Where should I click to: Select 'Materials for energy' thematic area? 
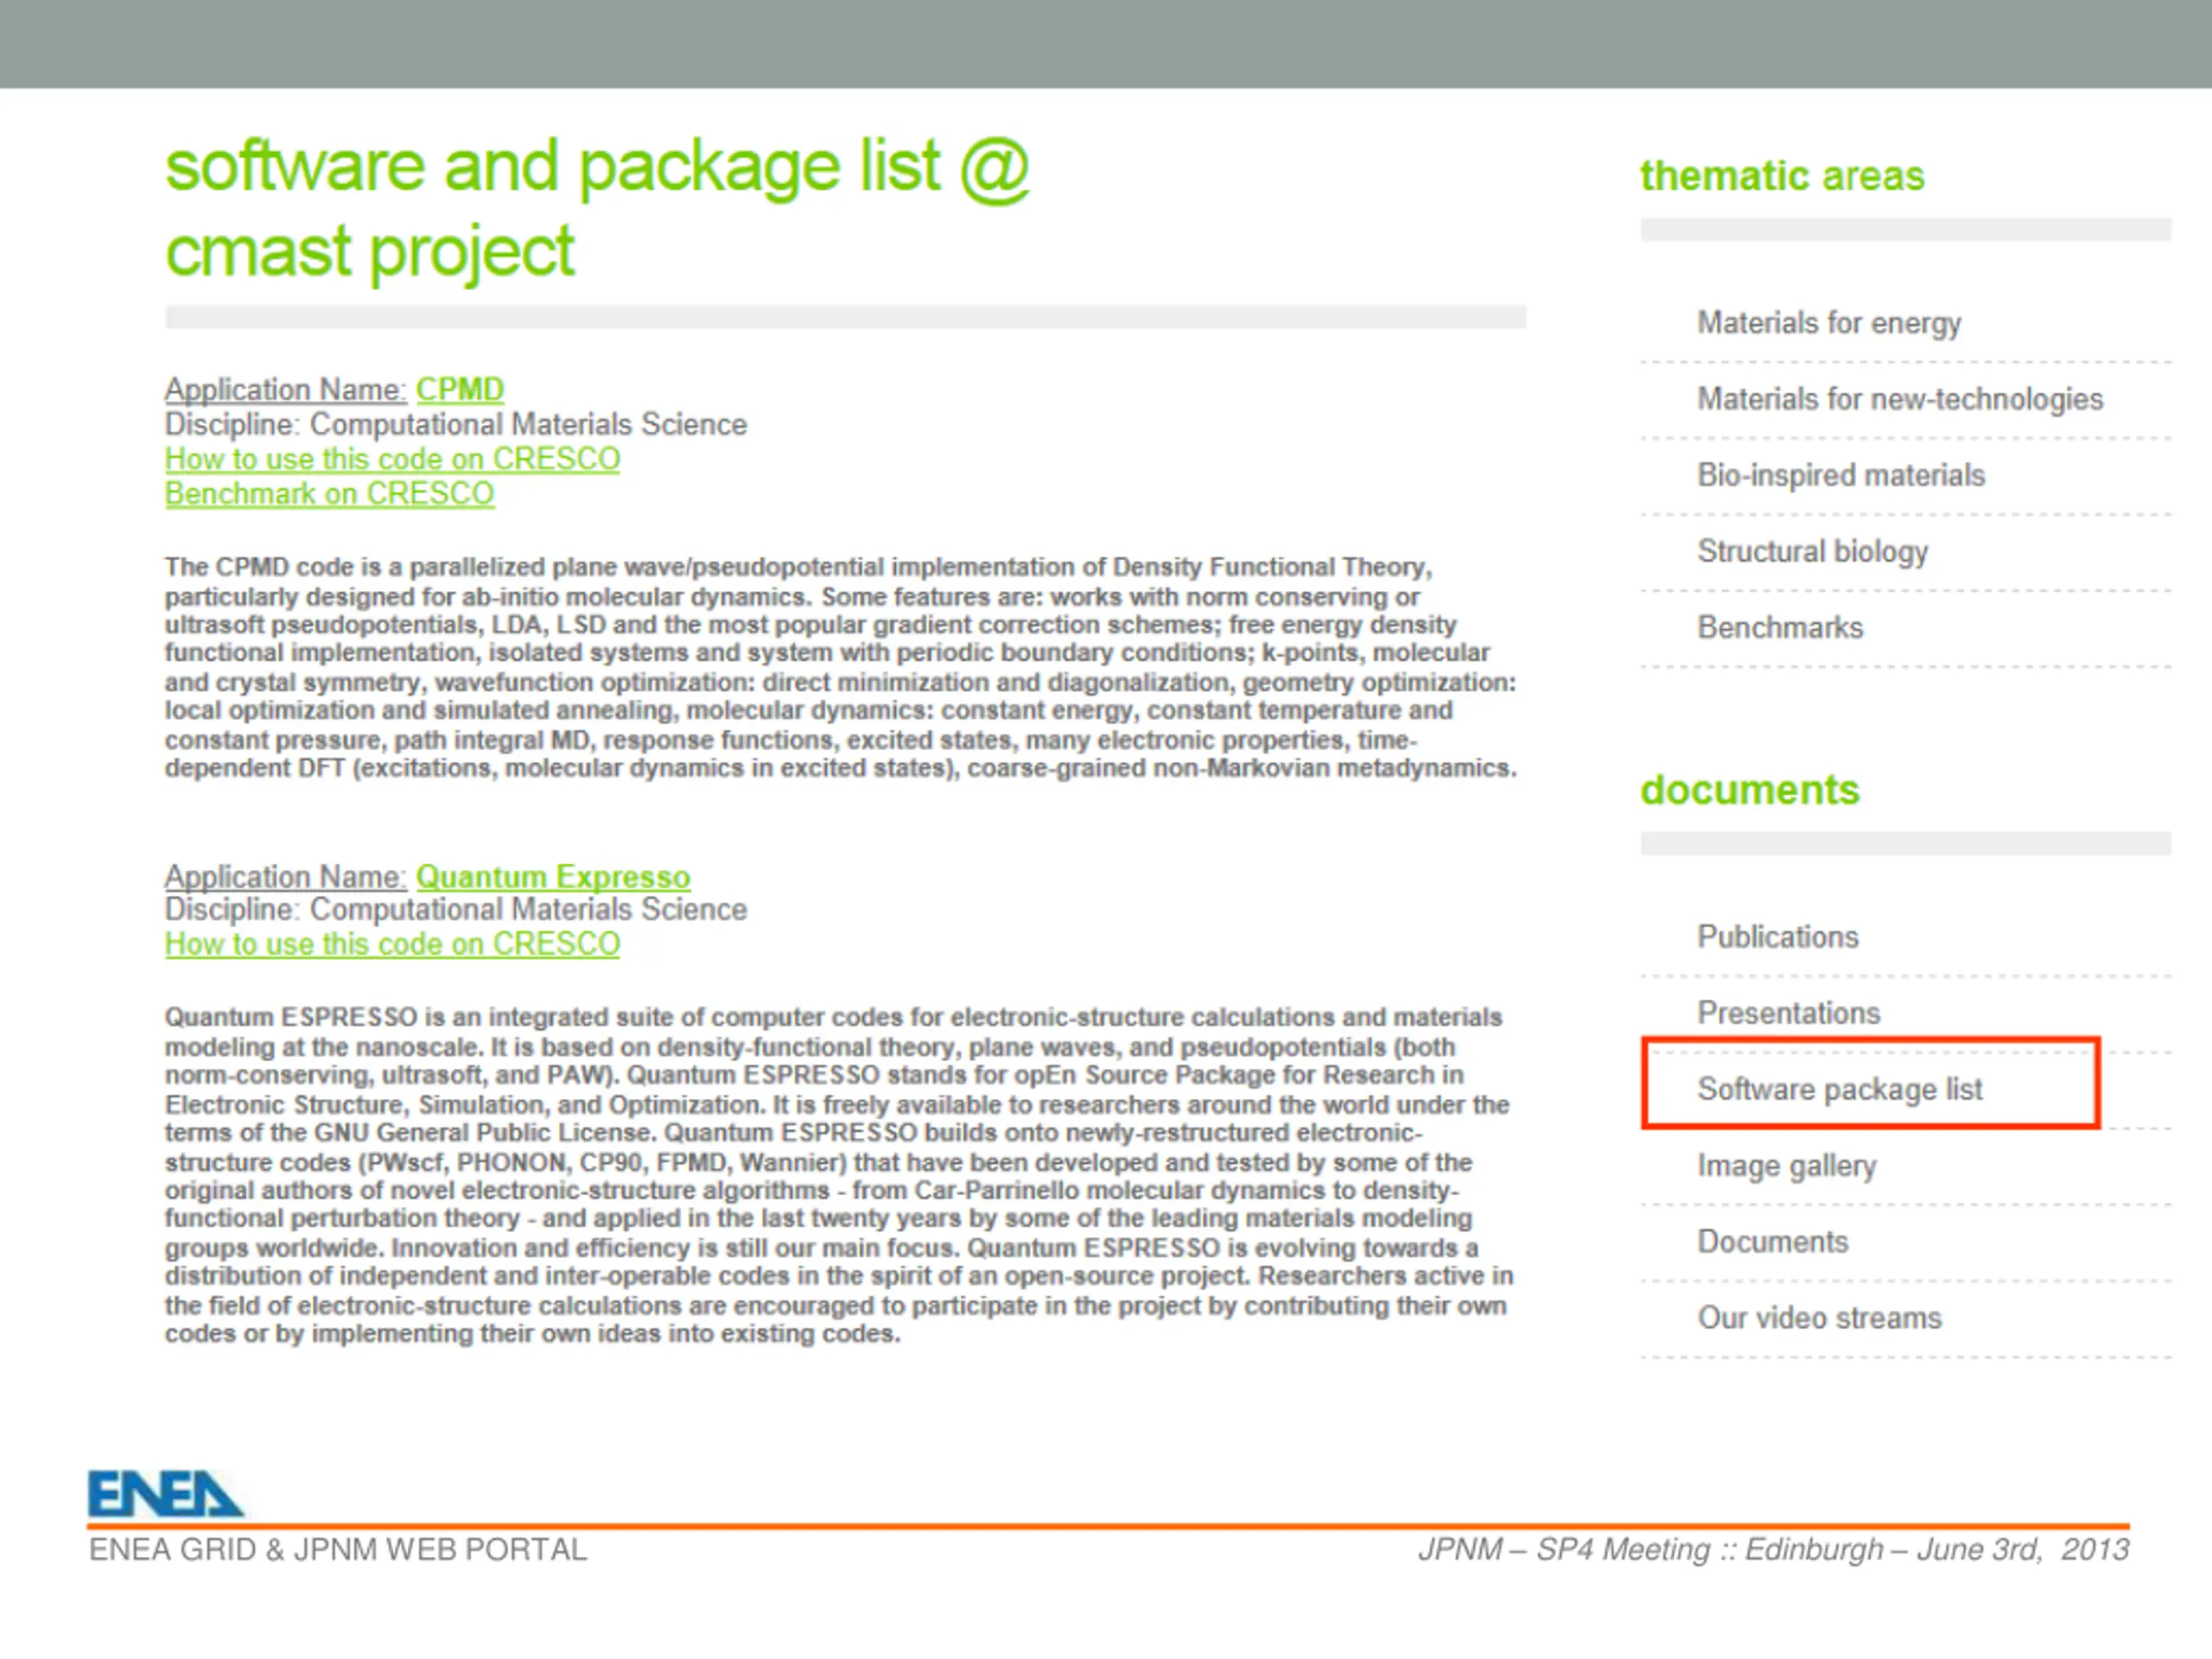[1829, 323]
